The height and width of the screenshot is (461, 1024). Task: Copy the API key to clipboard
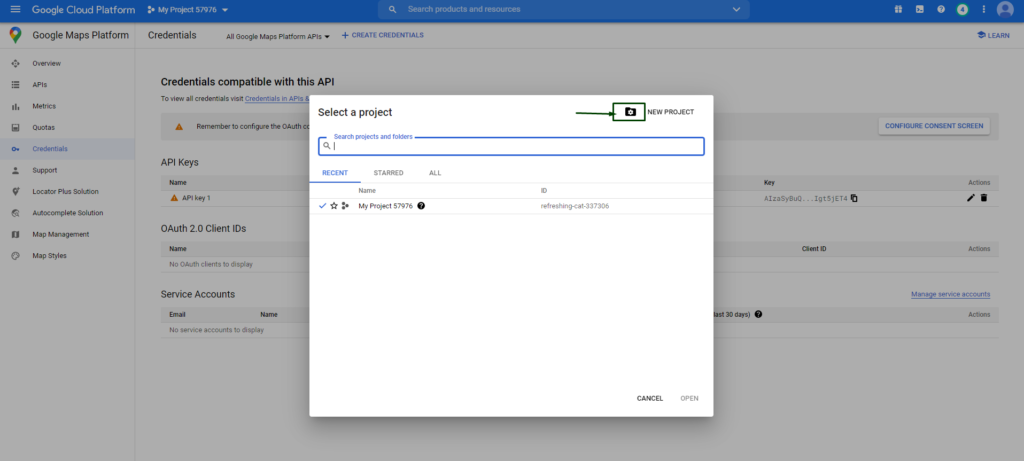tap(854, 198)
